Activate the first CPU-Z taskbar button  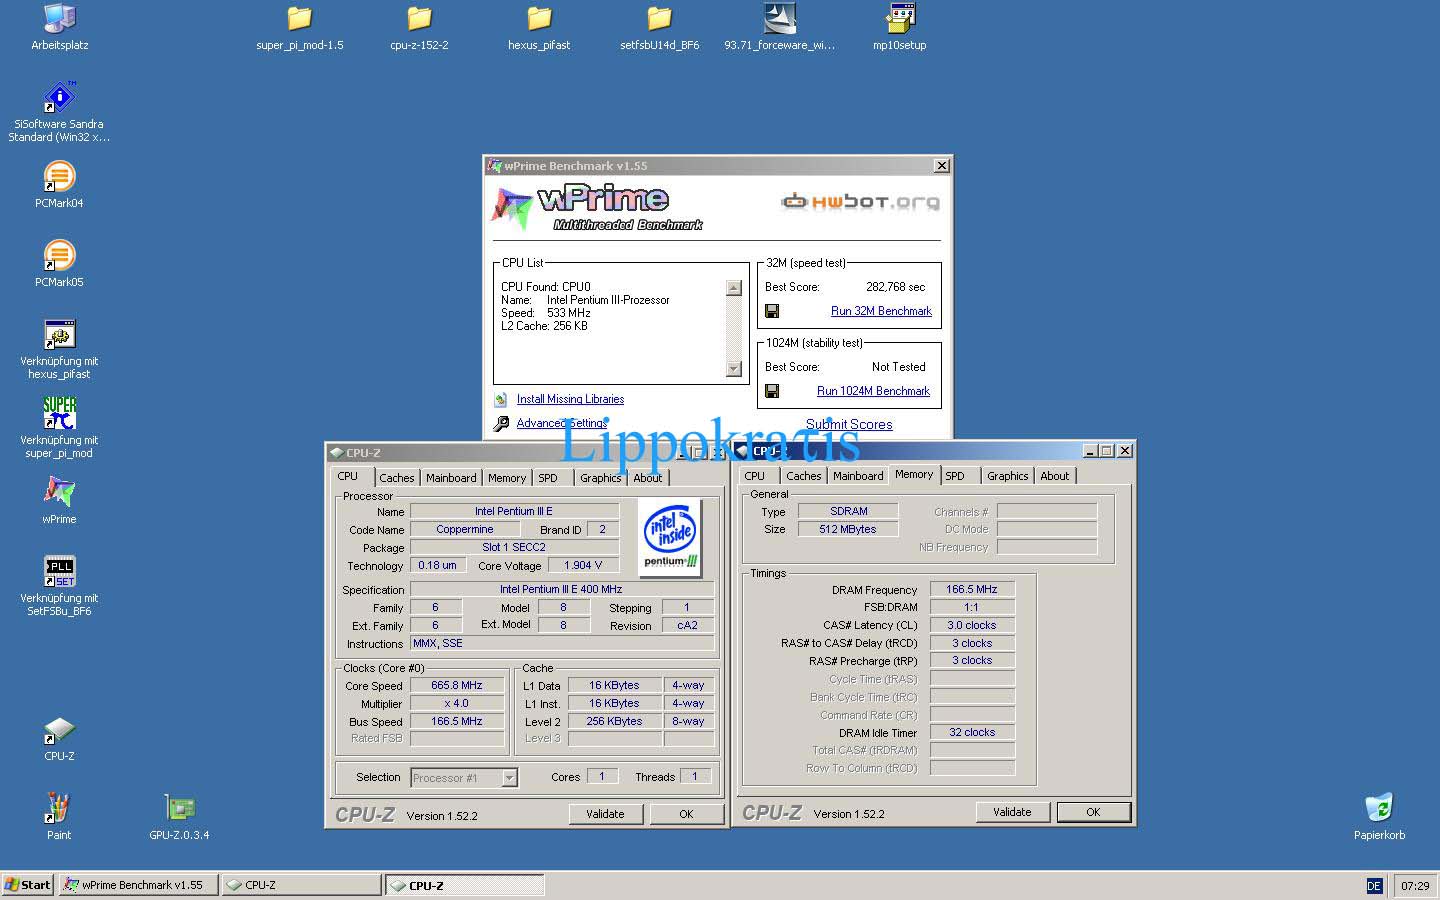tap(301, 885)
